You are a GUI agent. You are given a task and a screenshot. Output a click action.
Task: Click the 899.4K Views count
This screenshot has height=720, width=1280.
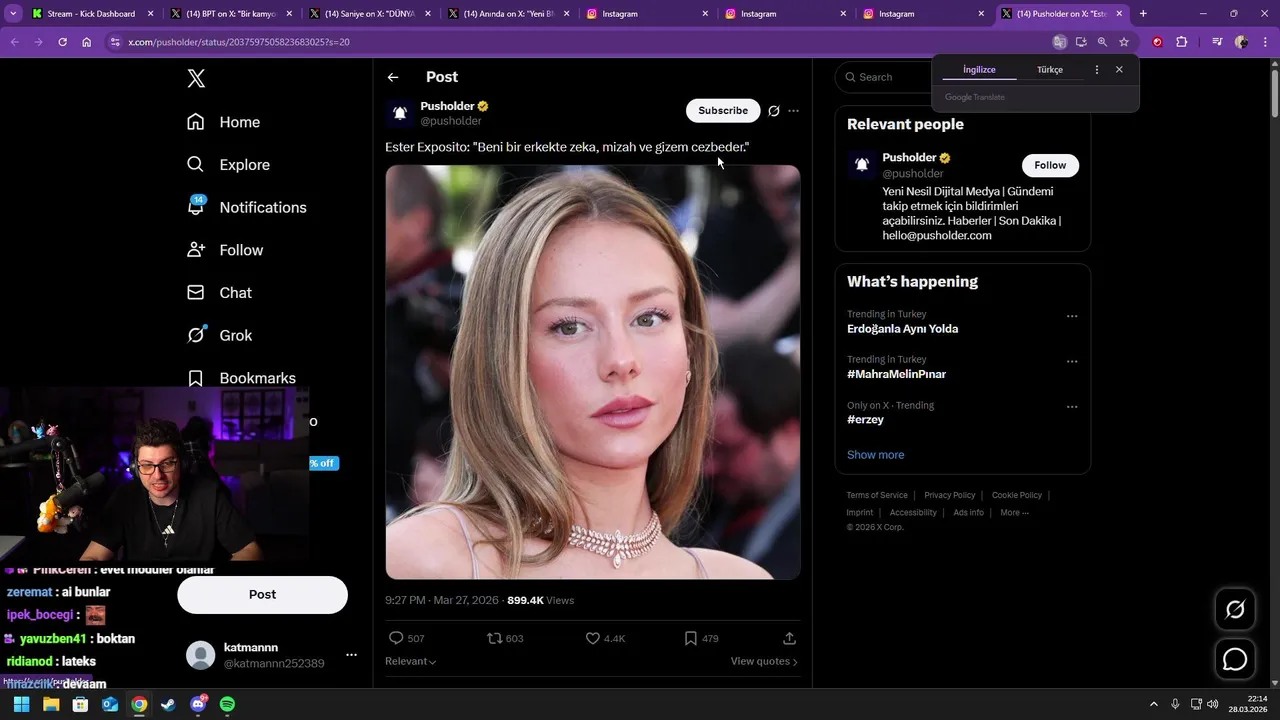(x=540, y=600)
